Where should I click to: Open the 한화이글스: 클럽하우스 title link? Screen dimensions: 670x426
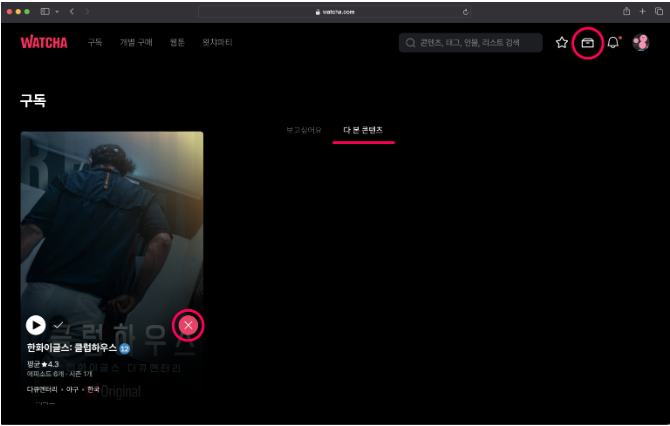click(71, 347)
